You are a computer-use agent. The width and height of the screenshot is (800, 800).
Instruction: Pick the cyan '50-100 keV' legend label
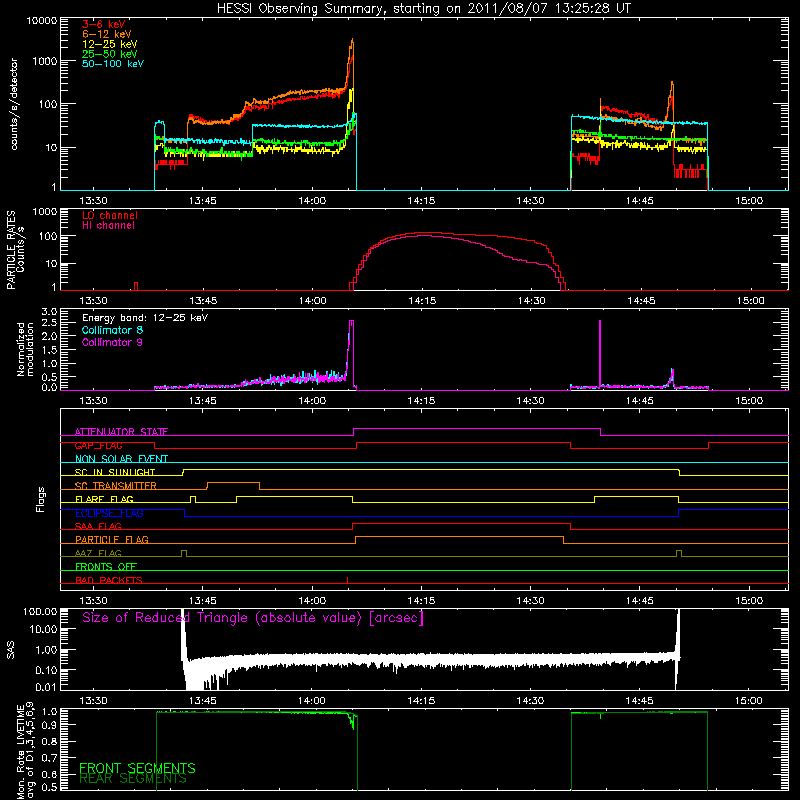pos(113,64)
